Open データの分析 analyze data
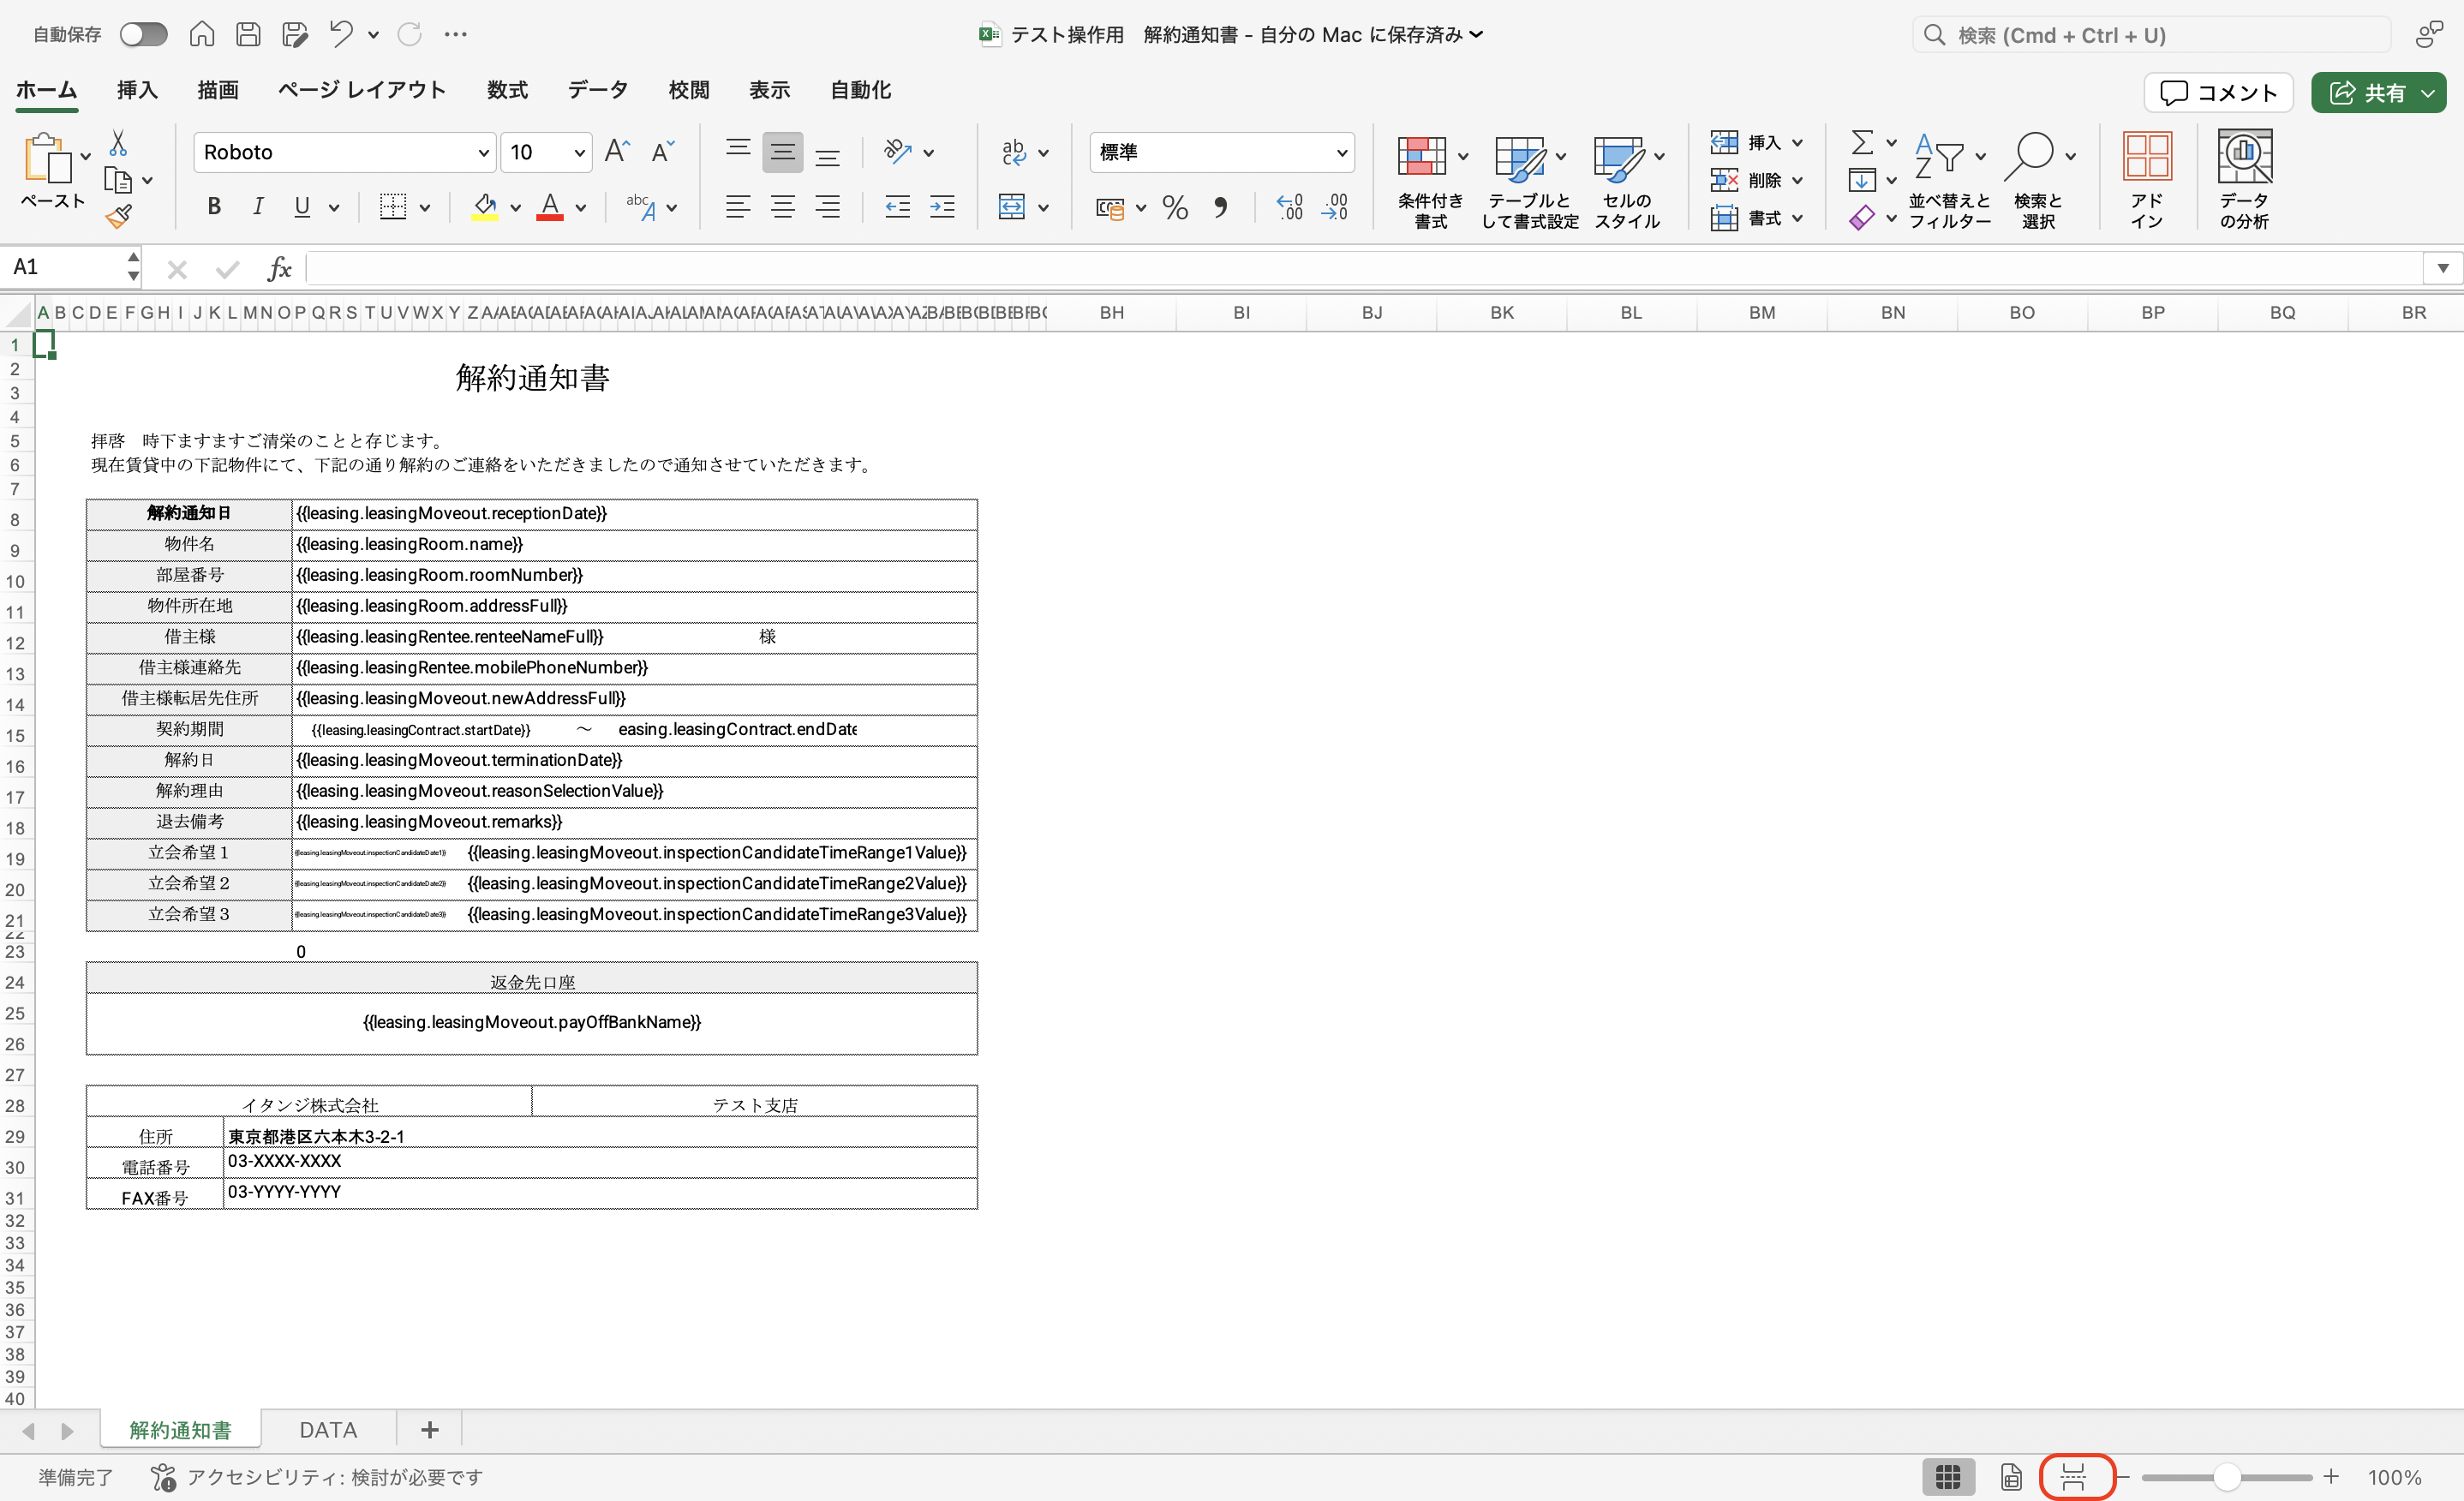Image resolution: width=2464 pixels, height=1501 pixels. 2244,181
